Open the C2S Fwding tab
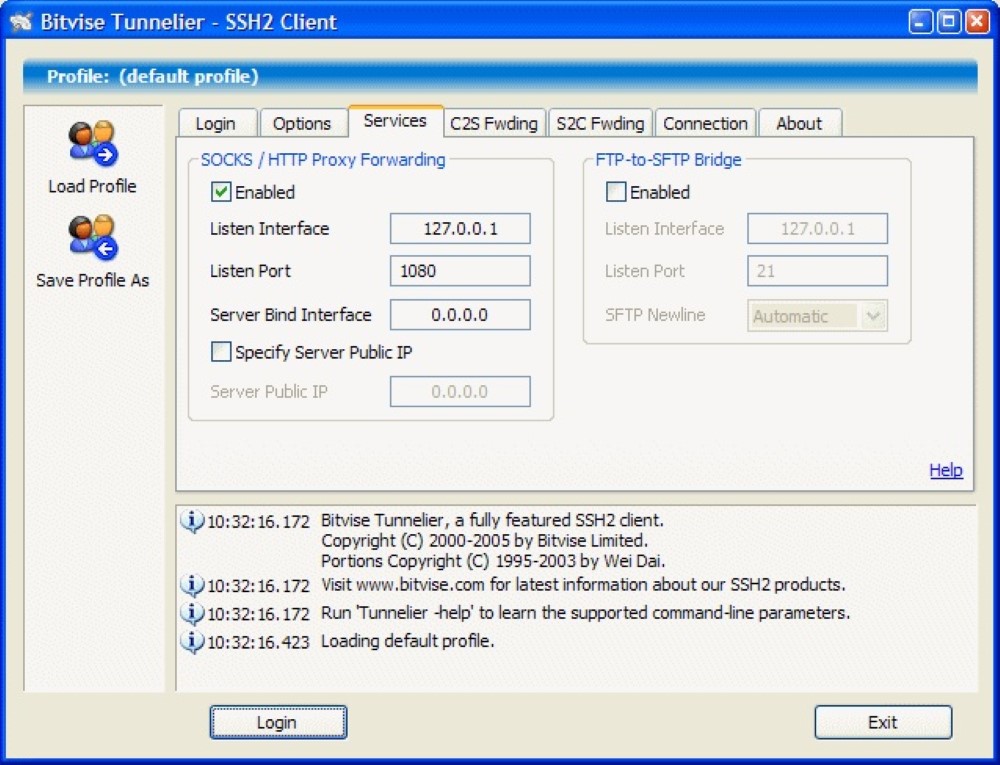 pos(494,123)
